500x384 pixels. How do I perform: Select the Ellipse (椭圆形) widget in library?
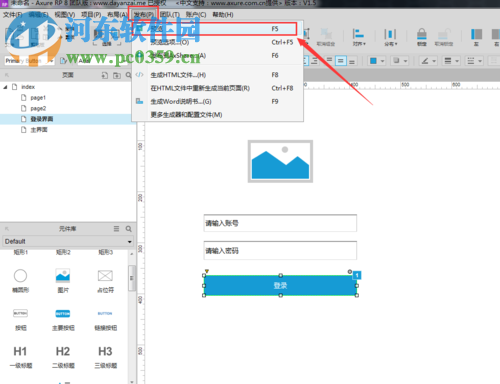[20, 281]
